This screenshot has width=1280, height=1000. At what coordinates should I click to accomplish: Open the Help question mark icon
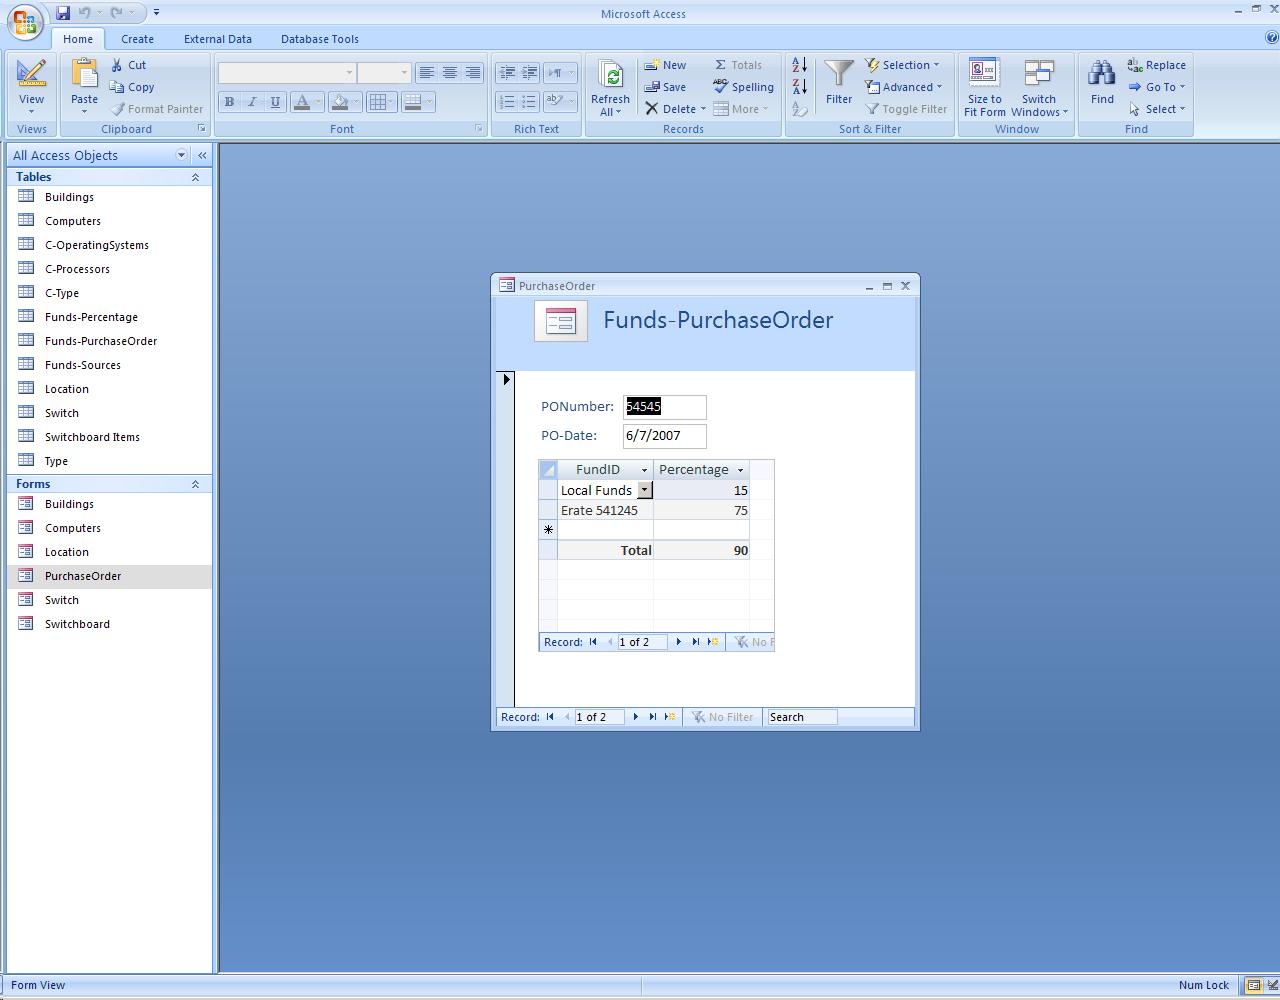point(1272,38)
